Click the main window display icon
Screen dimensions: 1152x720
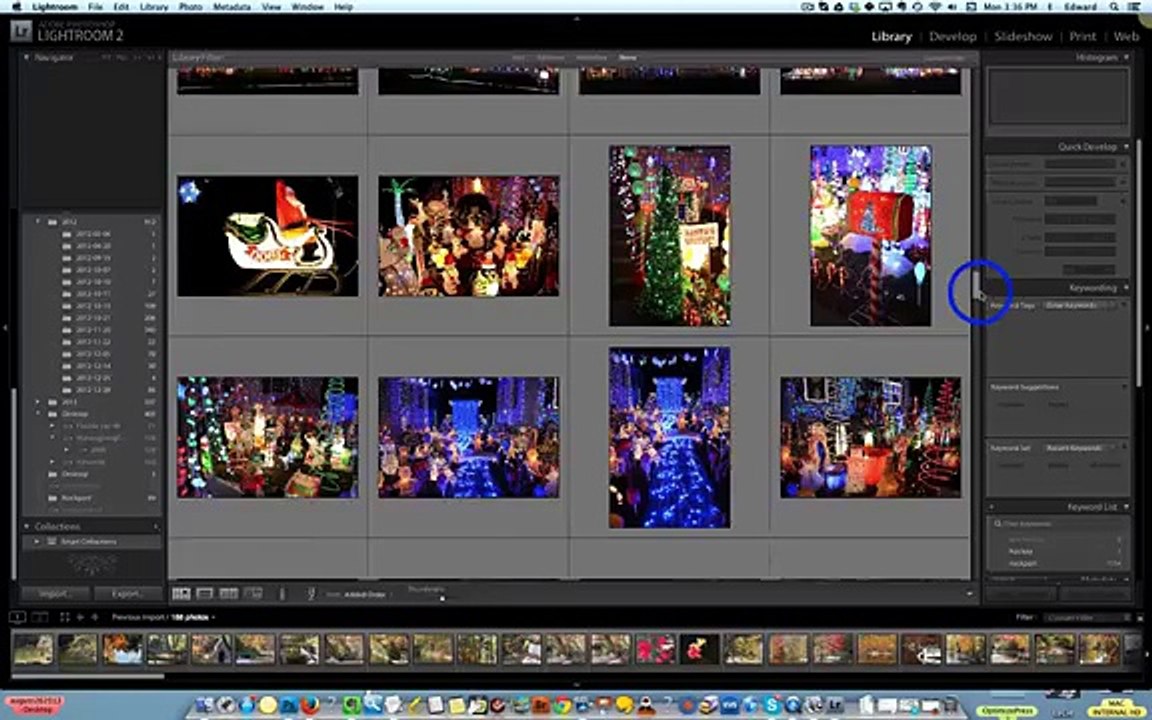tap(18, 617)
